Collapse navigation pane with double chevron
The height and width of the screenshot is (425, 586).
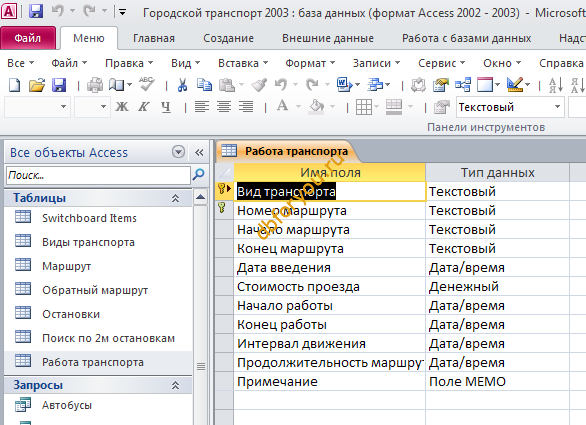199,152
